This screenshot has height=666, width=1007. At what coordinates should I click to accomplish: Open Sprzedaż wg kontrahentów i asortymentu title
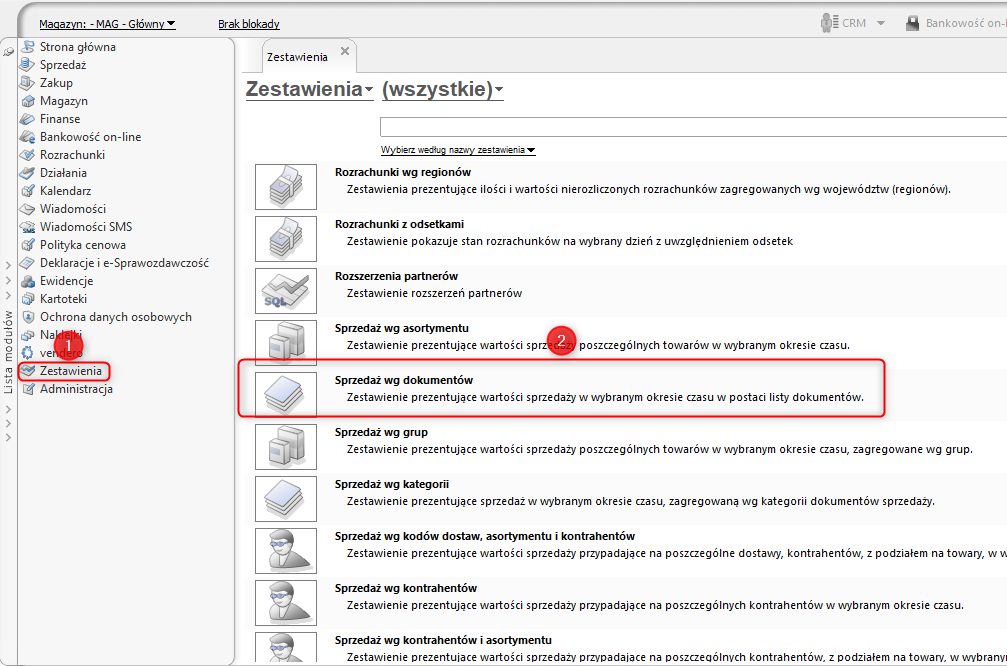click(x=443, y=640)
